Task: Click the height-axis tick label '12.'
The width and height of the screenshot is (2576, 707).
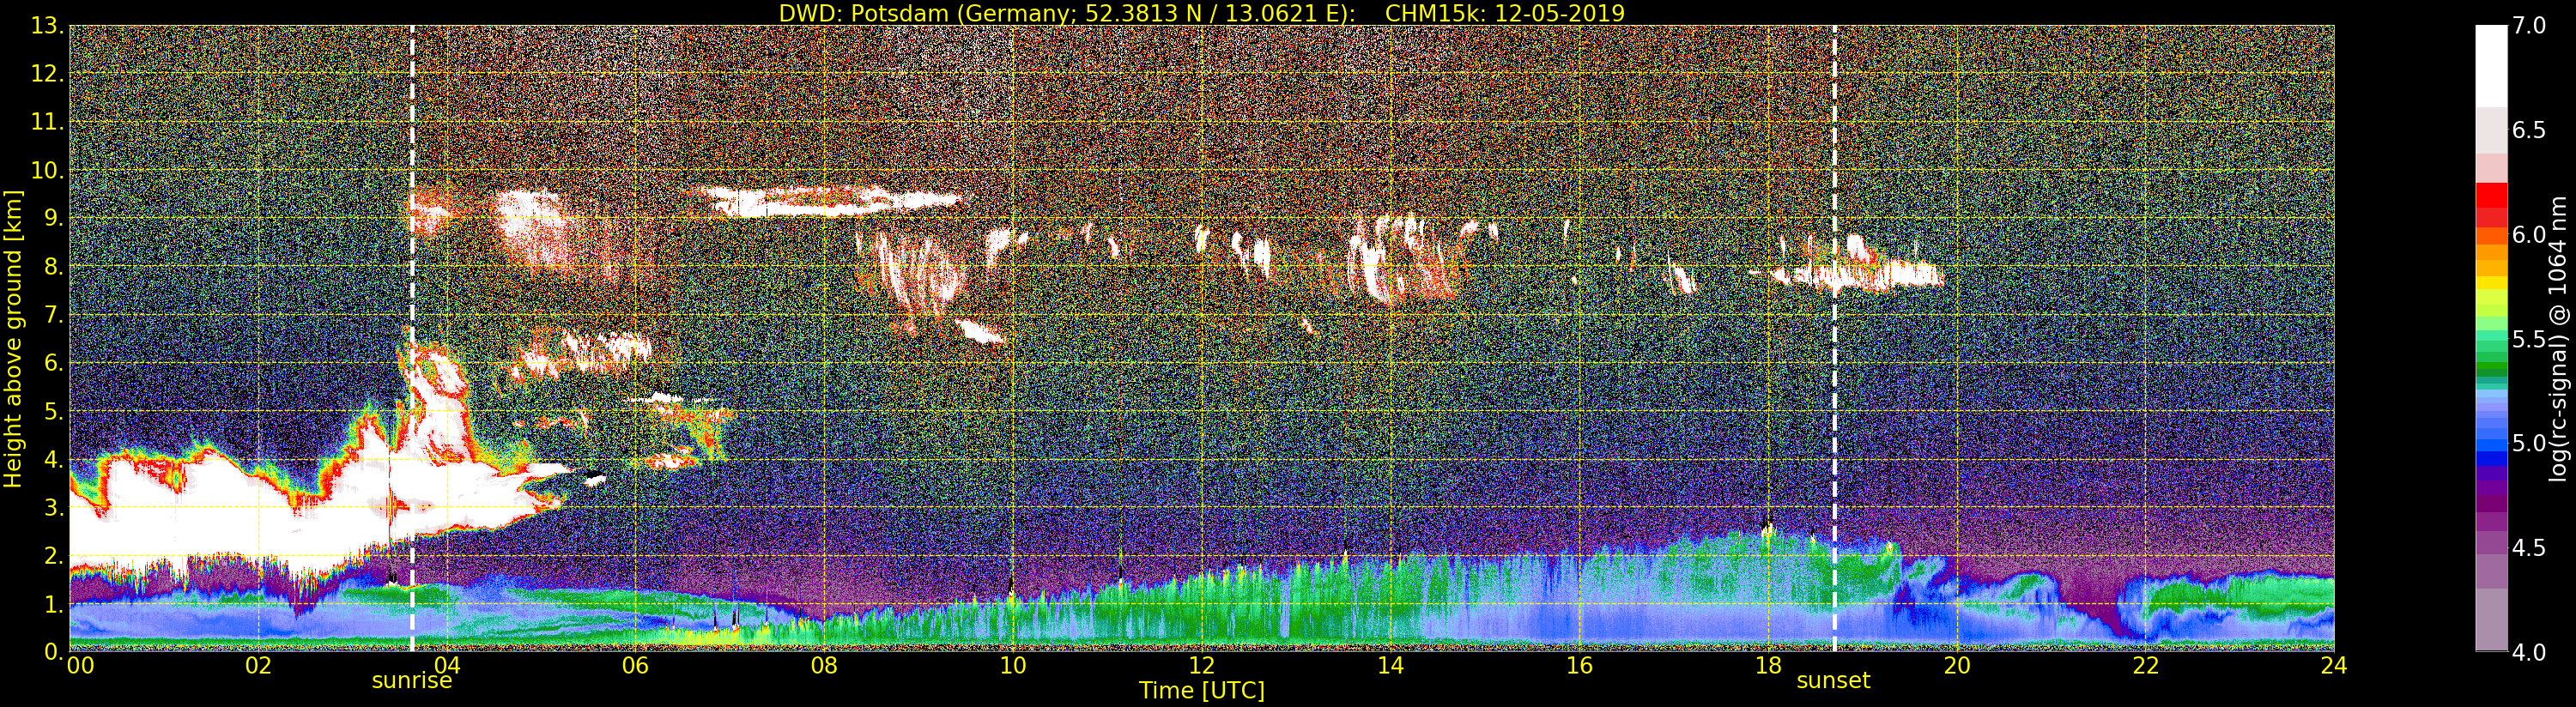Action: tap(47, 74)
